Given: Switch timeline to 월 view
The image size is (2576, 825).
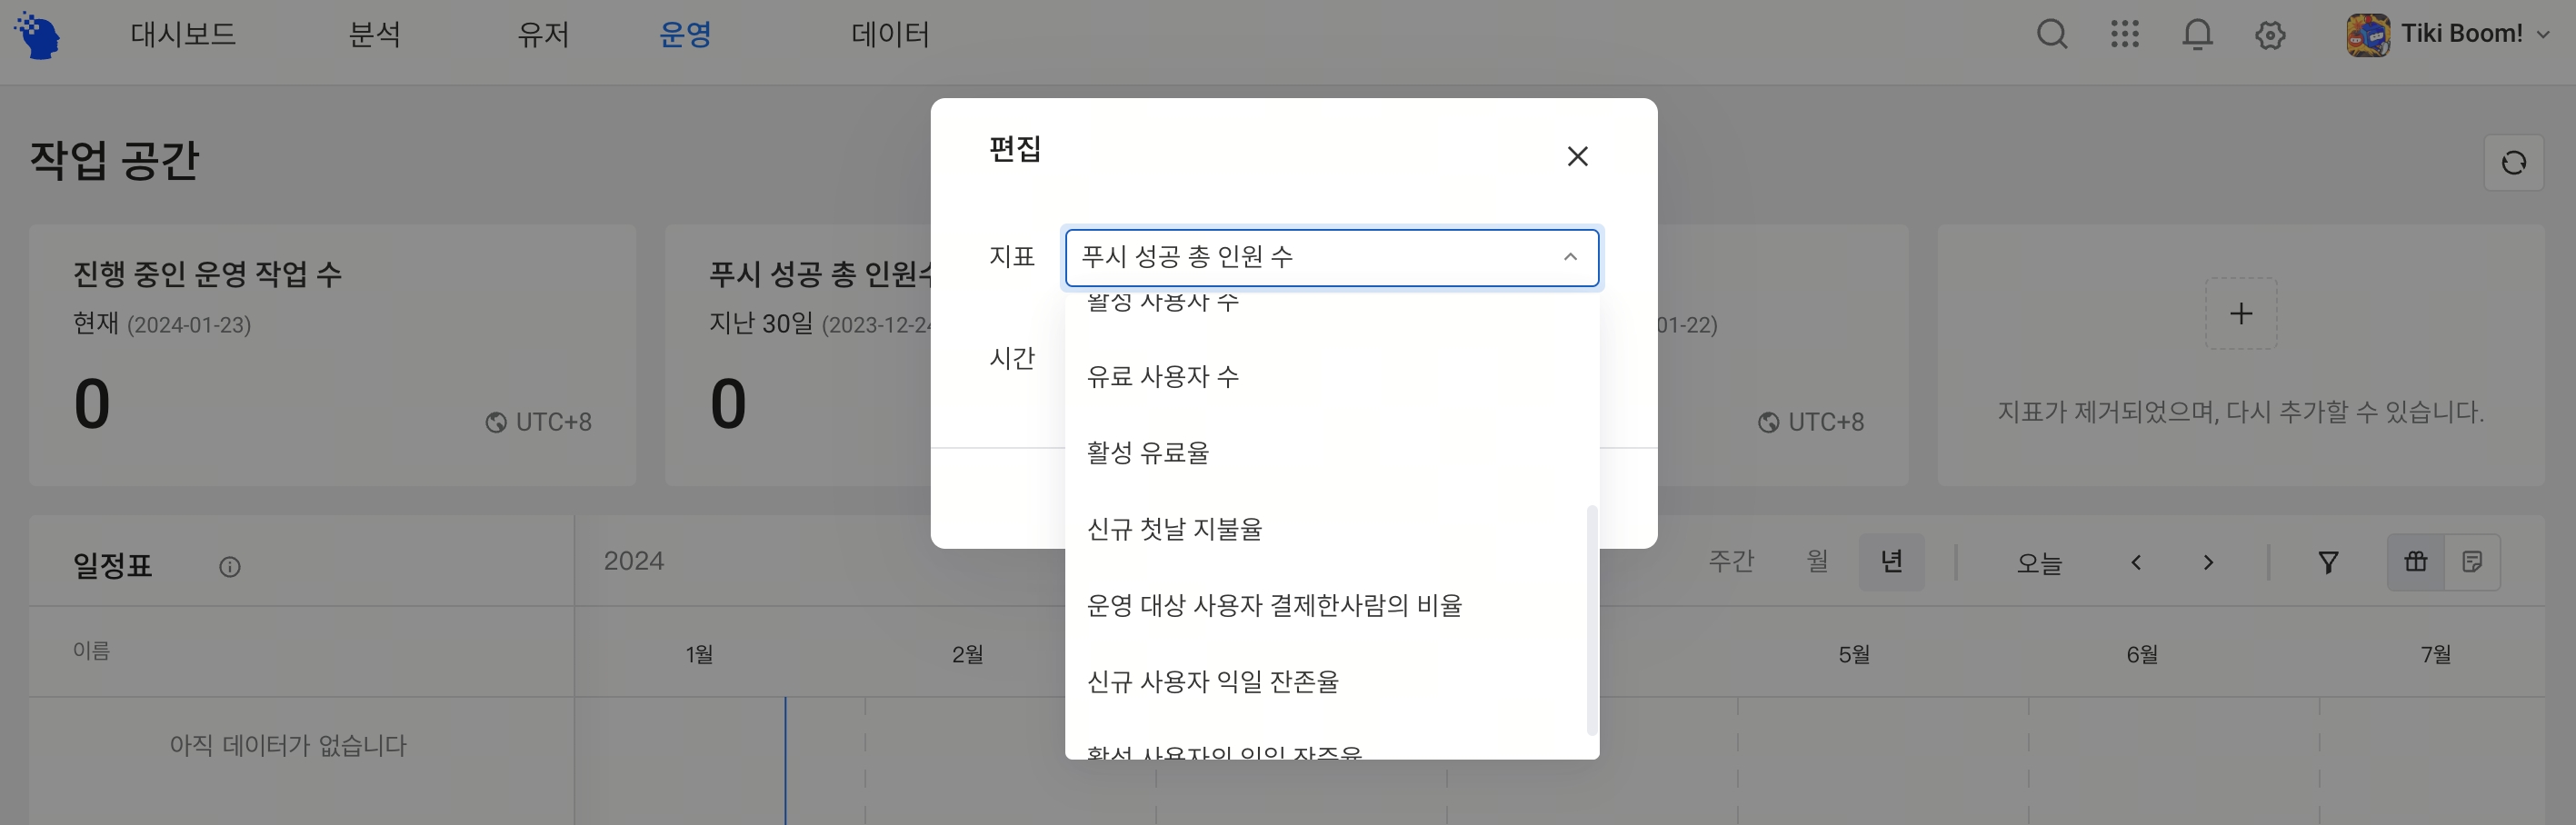Looking at the screenshot, I should [1818, 562].
